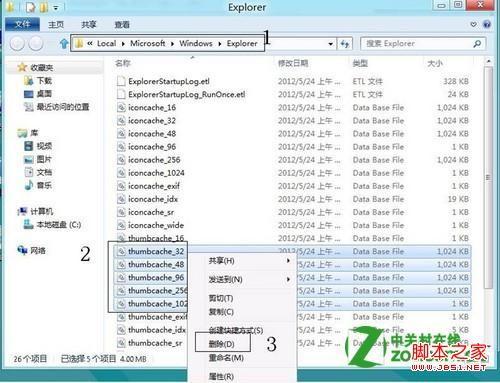Screen dimensions: 500x383
Task: Collapse the ribbon with the chevron
Action: coord(473,24)
